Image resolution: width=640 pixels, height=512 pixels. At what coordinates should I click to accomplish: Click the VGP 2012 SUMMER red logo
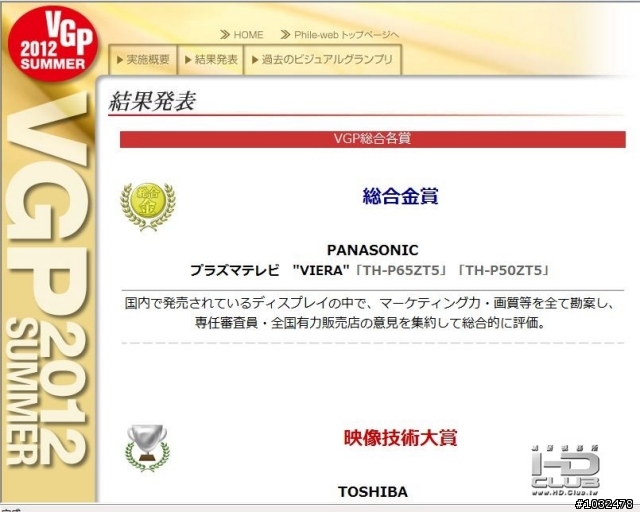[53, 43]
